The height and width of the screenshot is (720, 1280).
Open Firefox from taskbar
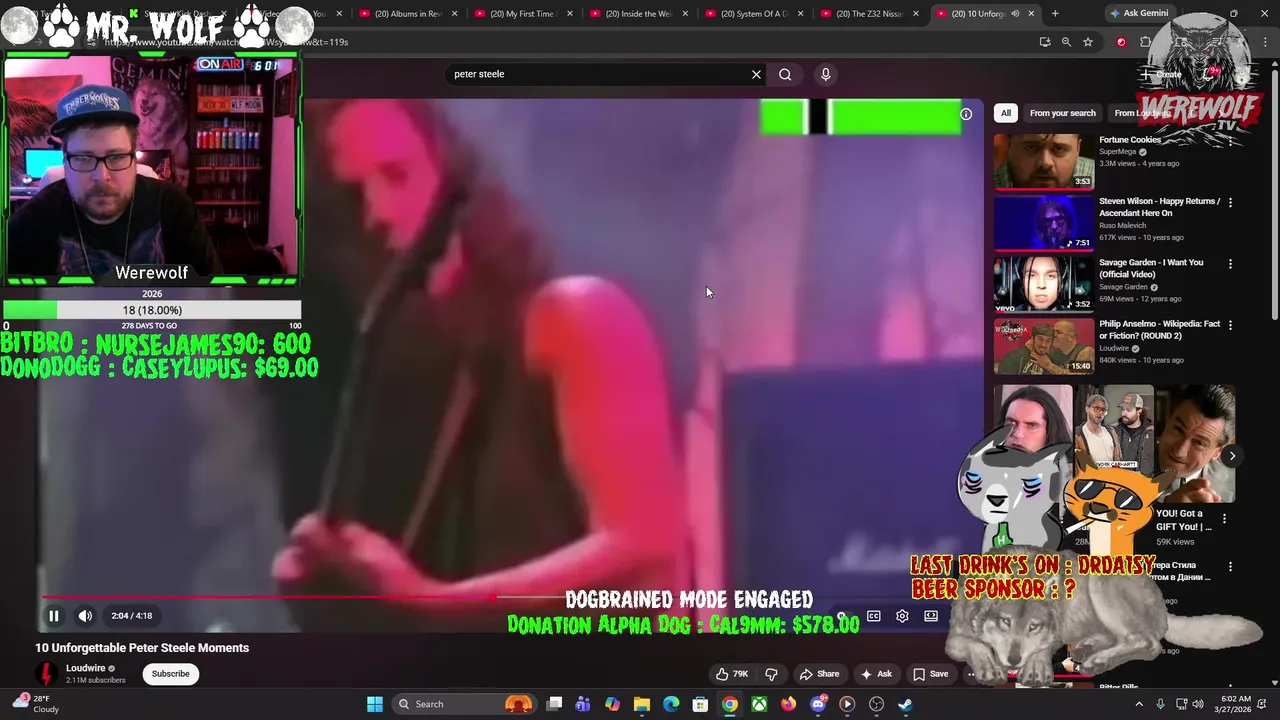click(788, 704)
